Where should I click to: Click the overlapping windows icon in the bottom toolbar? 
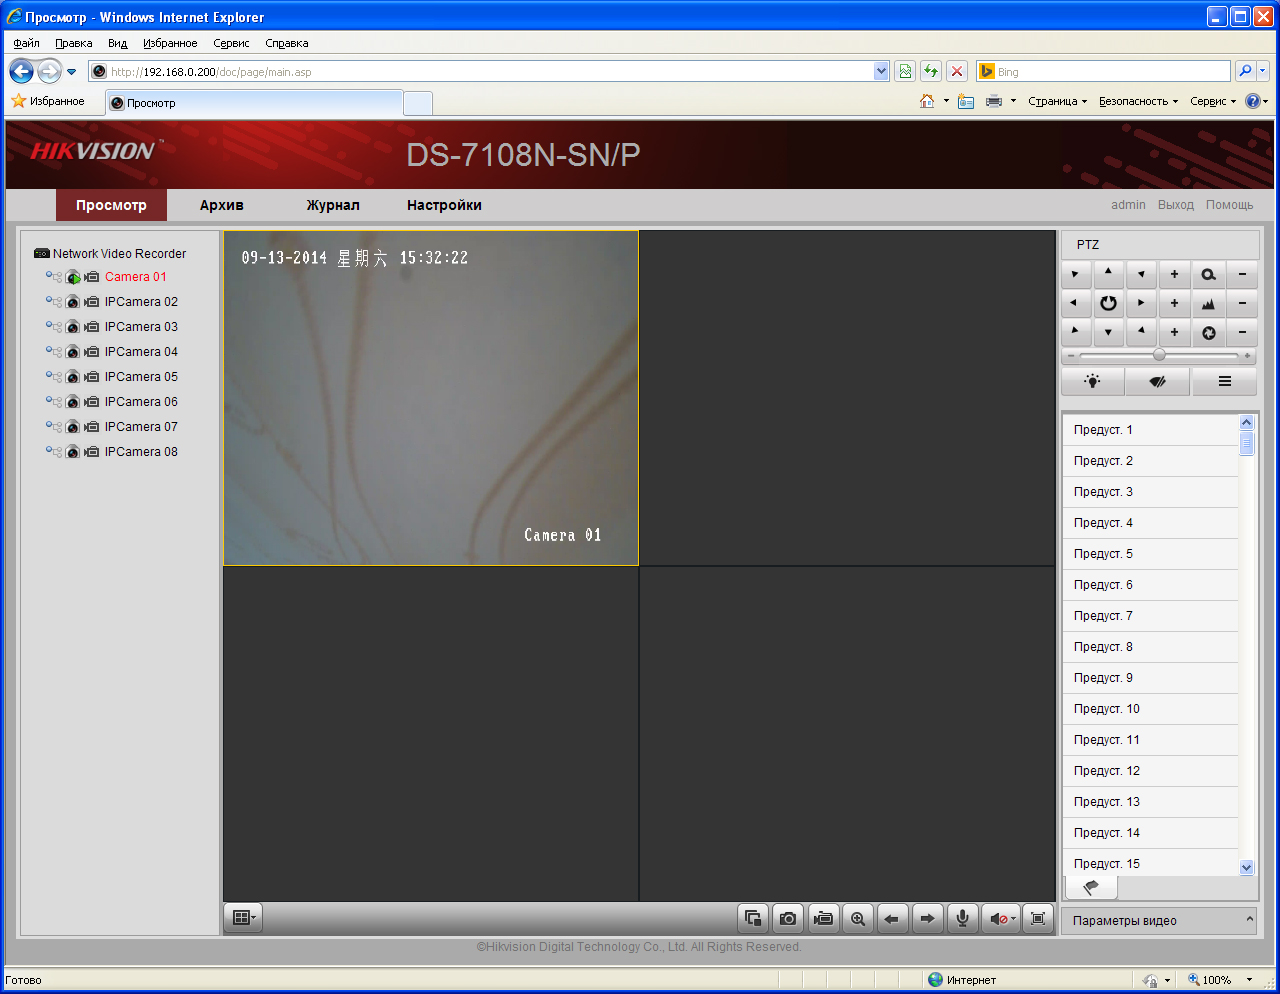[x=753, y=918]
